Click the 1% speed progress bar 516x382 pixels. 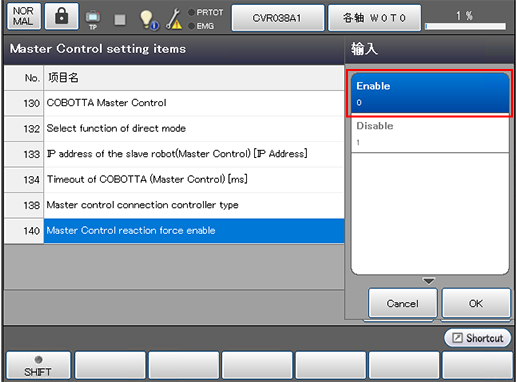465,26
